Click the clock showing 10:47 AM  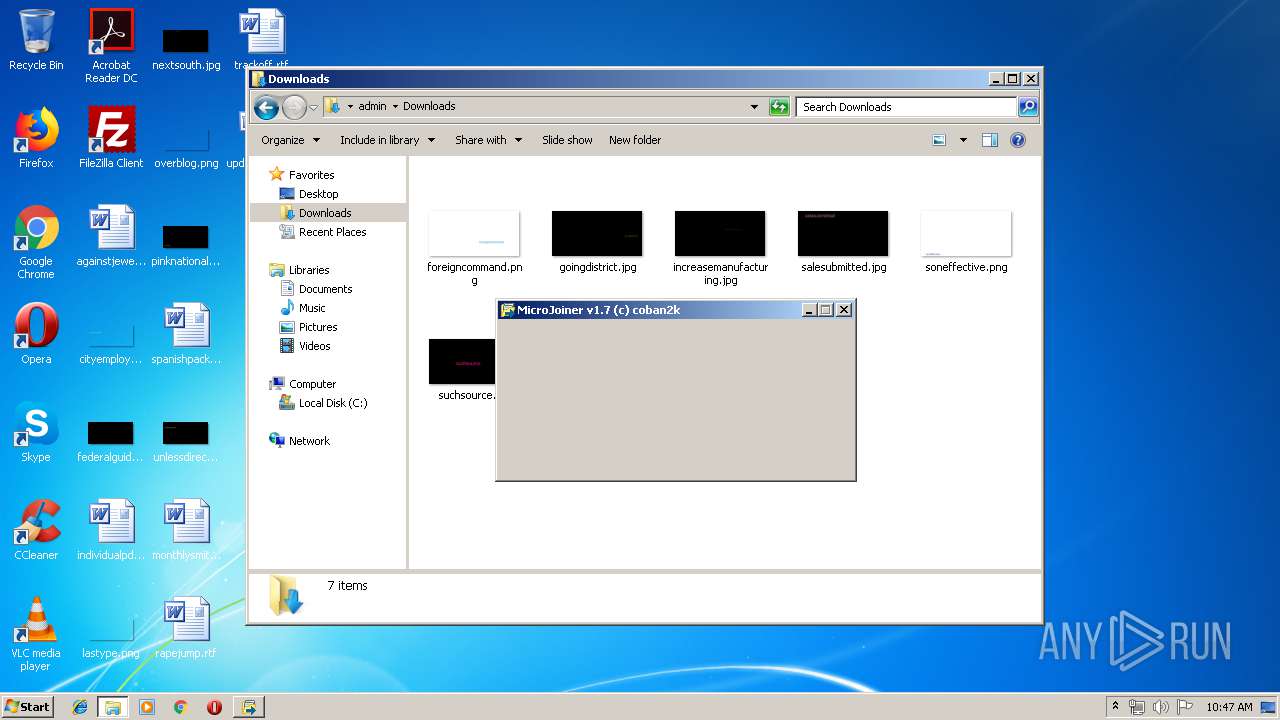1229,707
